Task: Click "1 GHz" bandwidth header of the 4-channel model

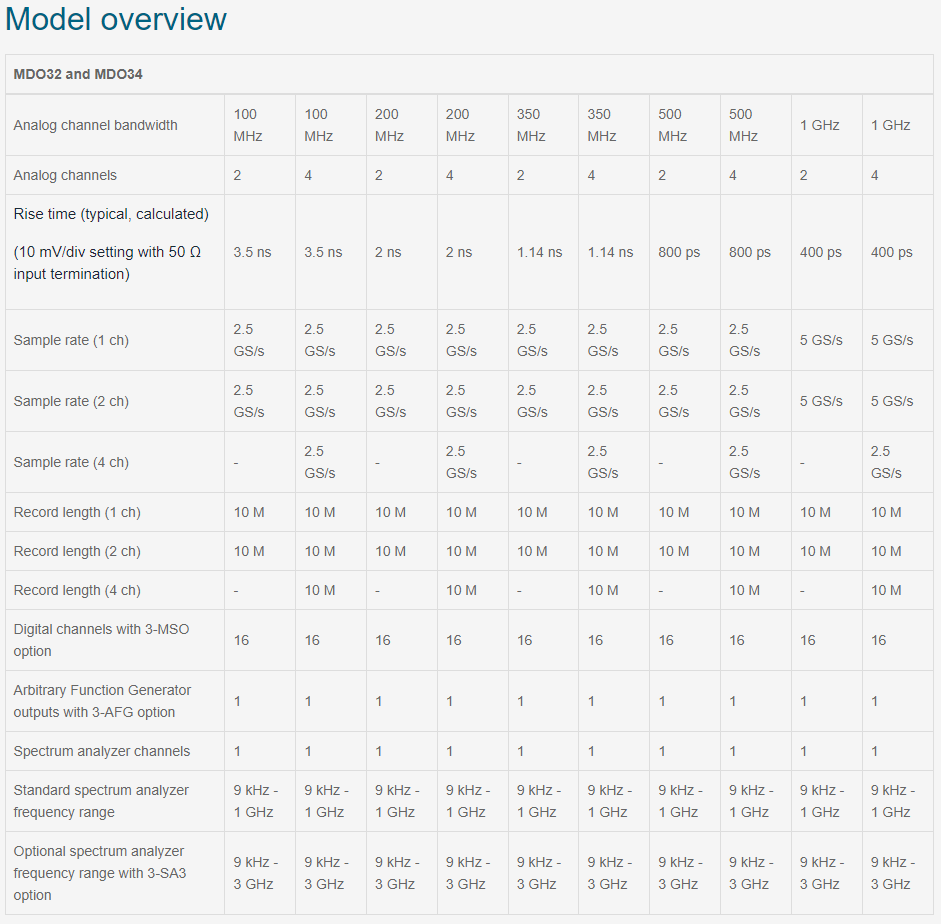Action: pos(891,125)
